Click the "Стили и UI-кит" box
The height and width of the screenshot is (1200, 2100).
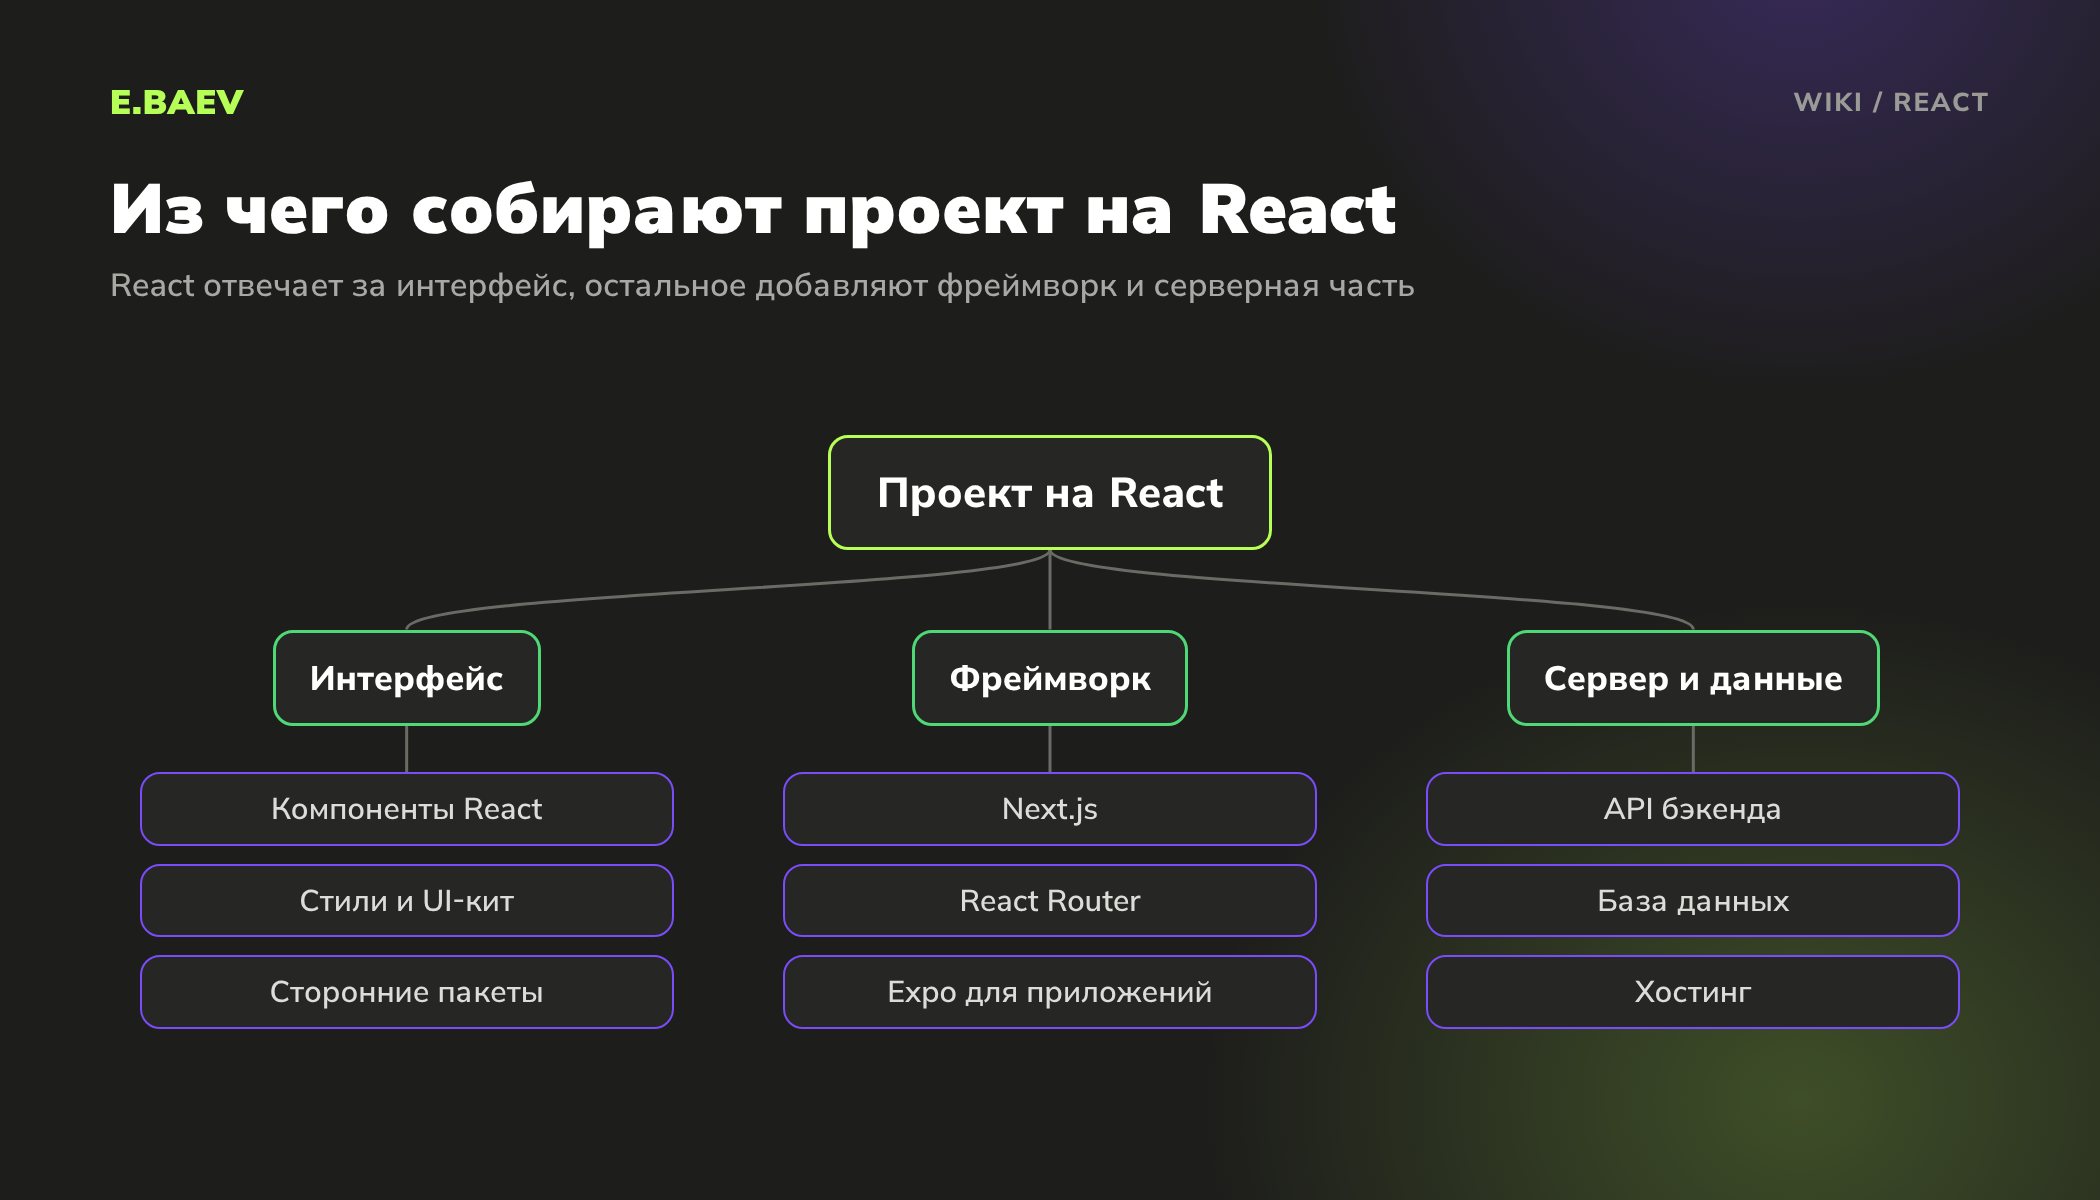407,901
